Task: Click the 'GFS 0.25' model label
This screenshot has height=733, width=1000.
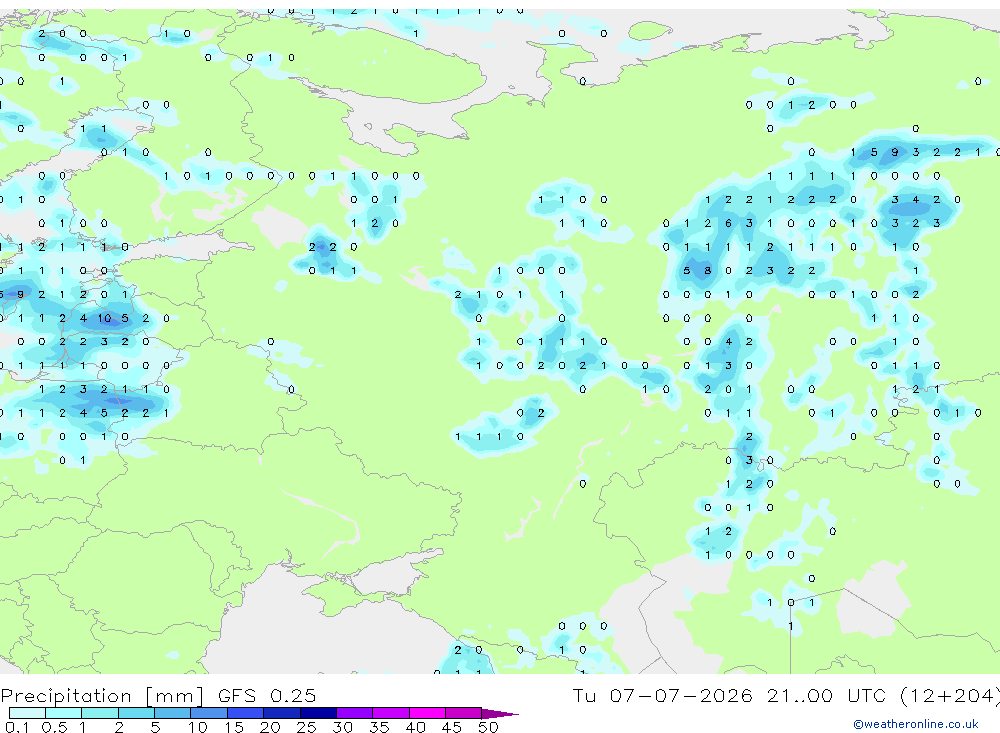Action: click(267, 695)
